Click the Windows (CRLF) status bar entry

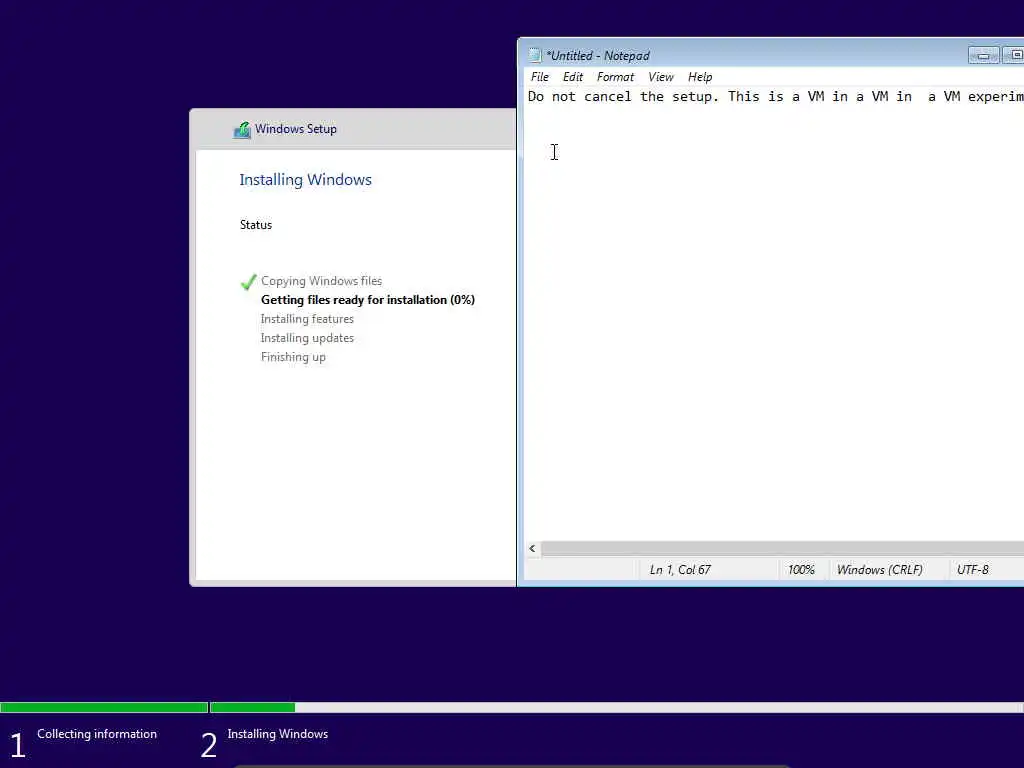pos(880,569)
